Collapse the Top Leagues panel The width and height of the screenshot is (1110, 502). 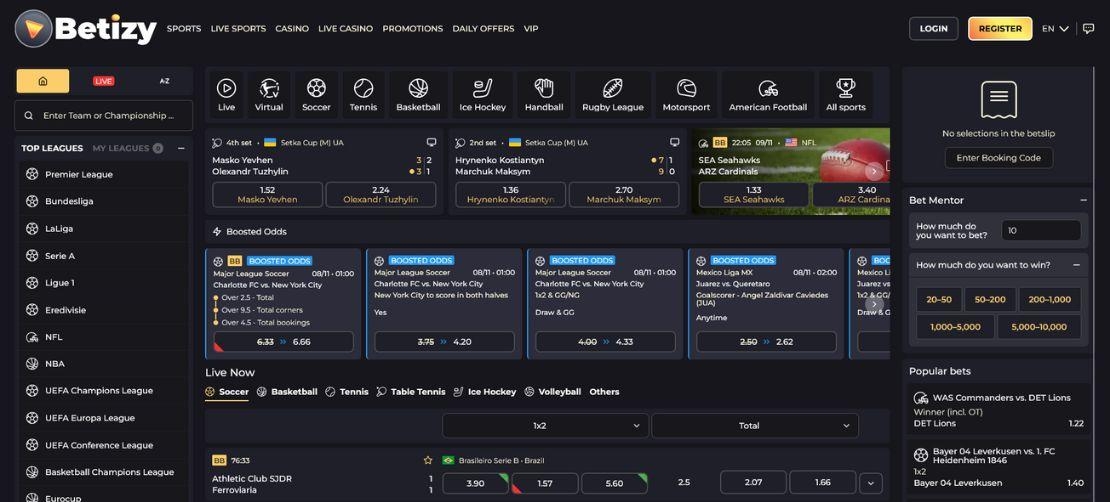pyautogui.click(x=181, y=148)
